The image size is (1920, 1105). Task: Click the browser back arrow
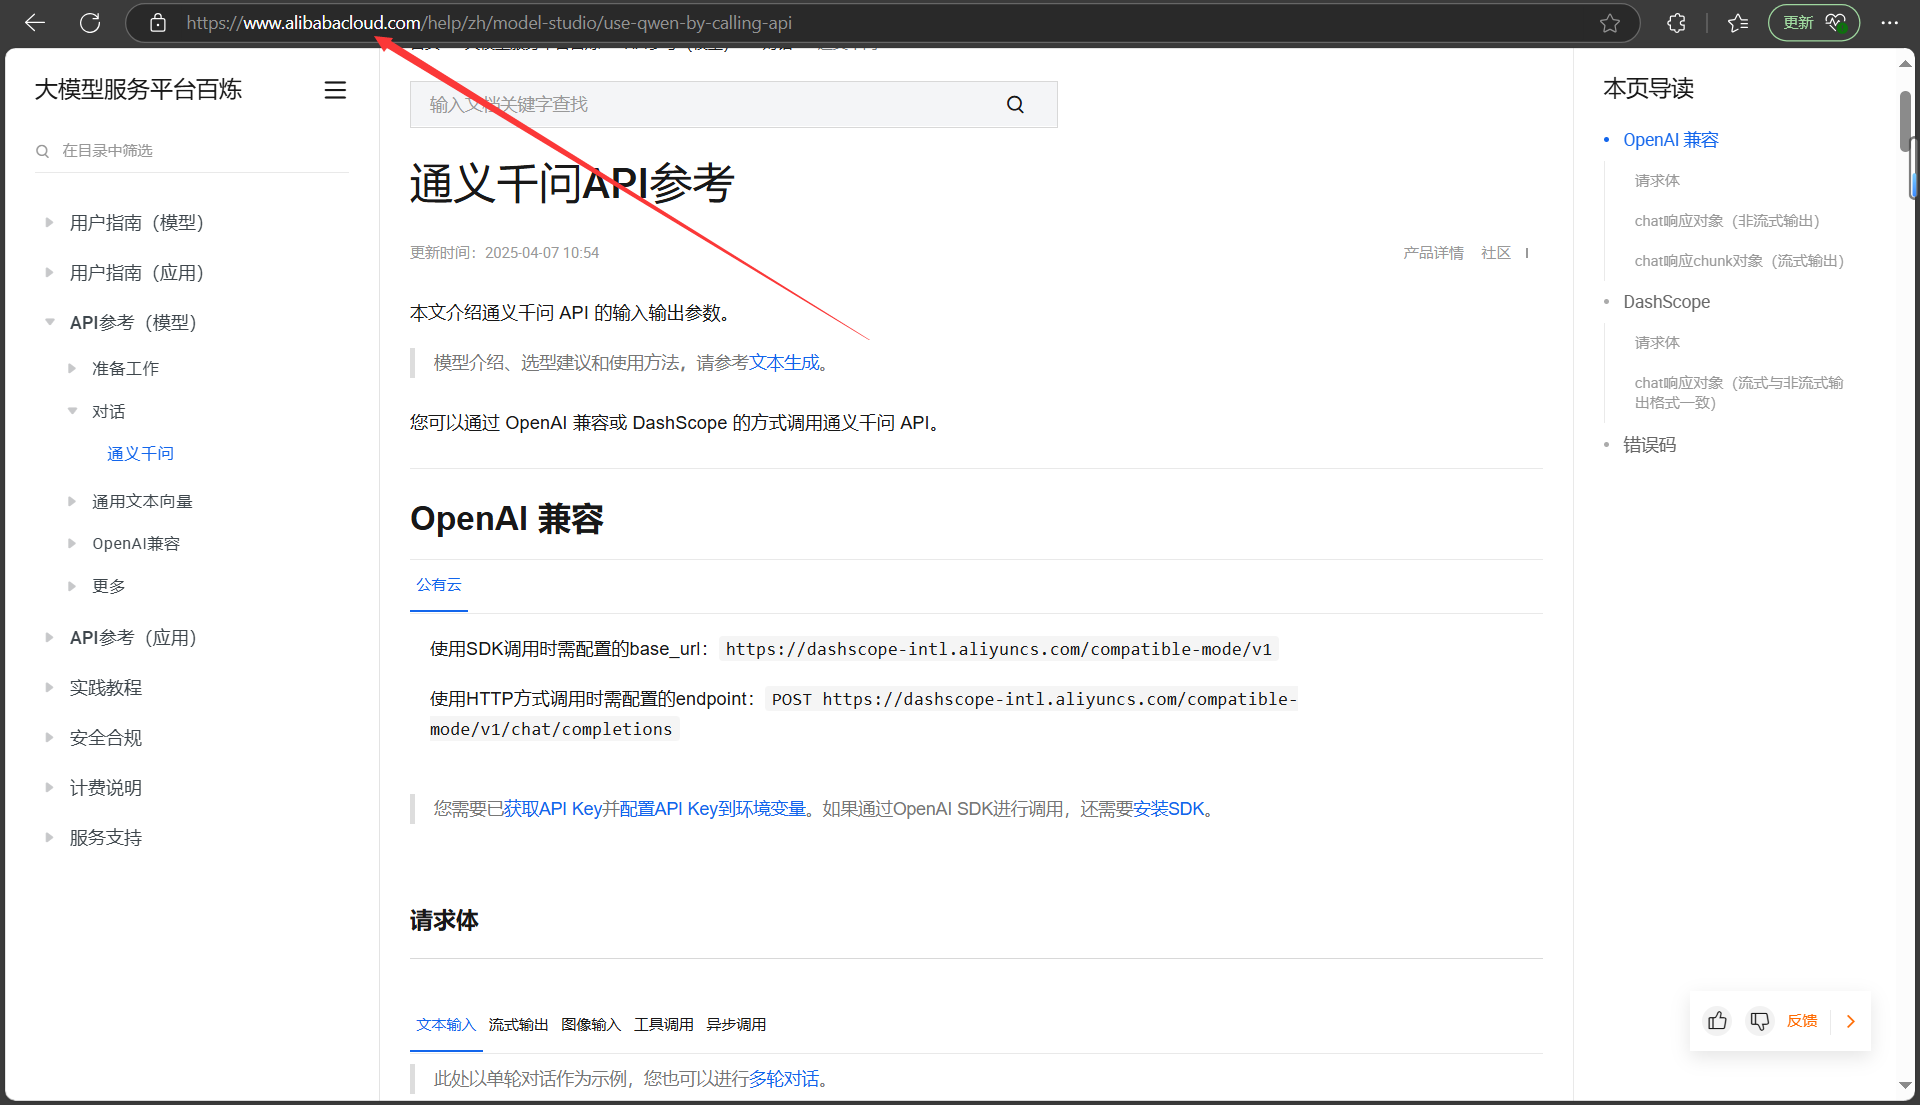click(x=35, y=23)
